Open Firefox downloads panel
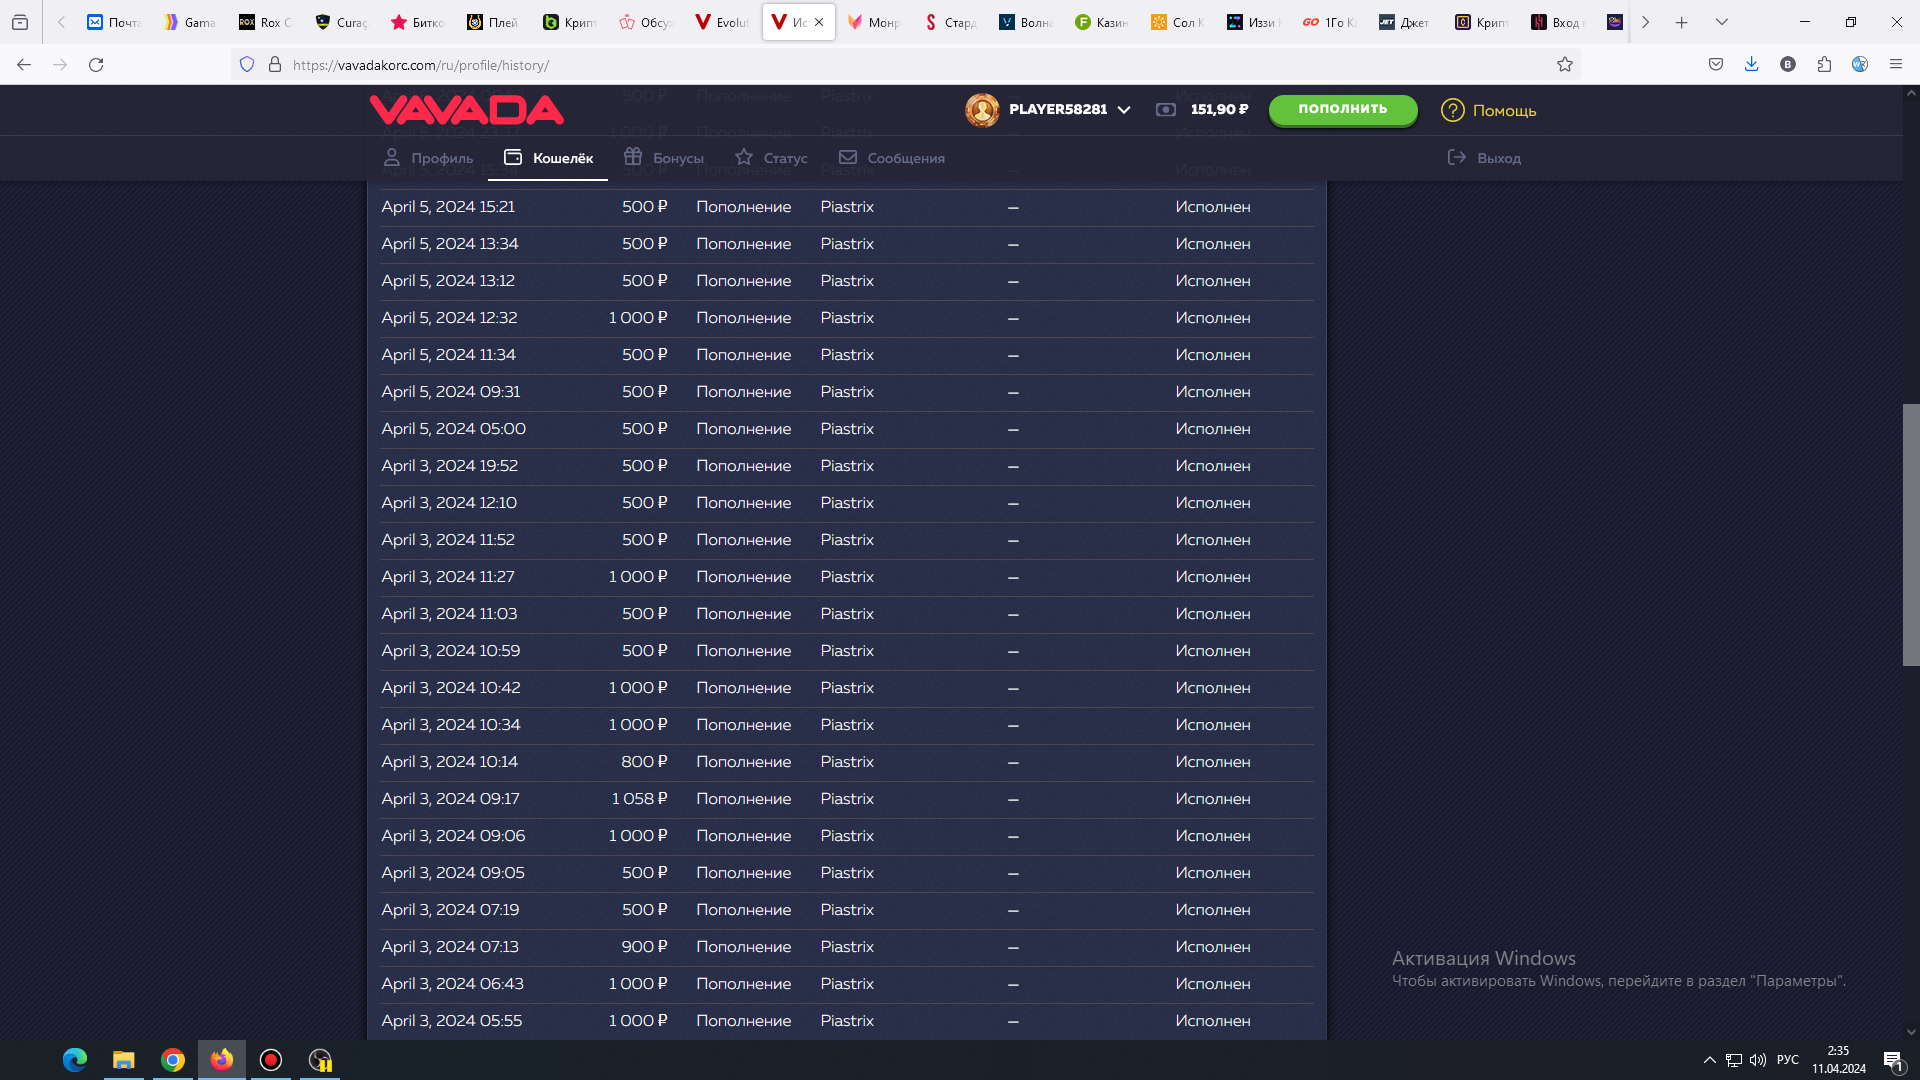This screenshot has height=1080, width=1920. (1751, 65)
